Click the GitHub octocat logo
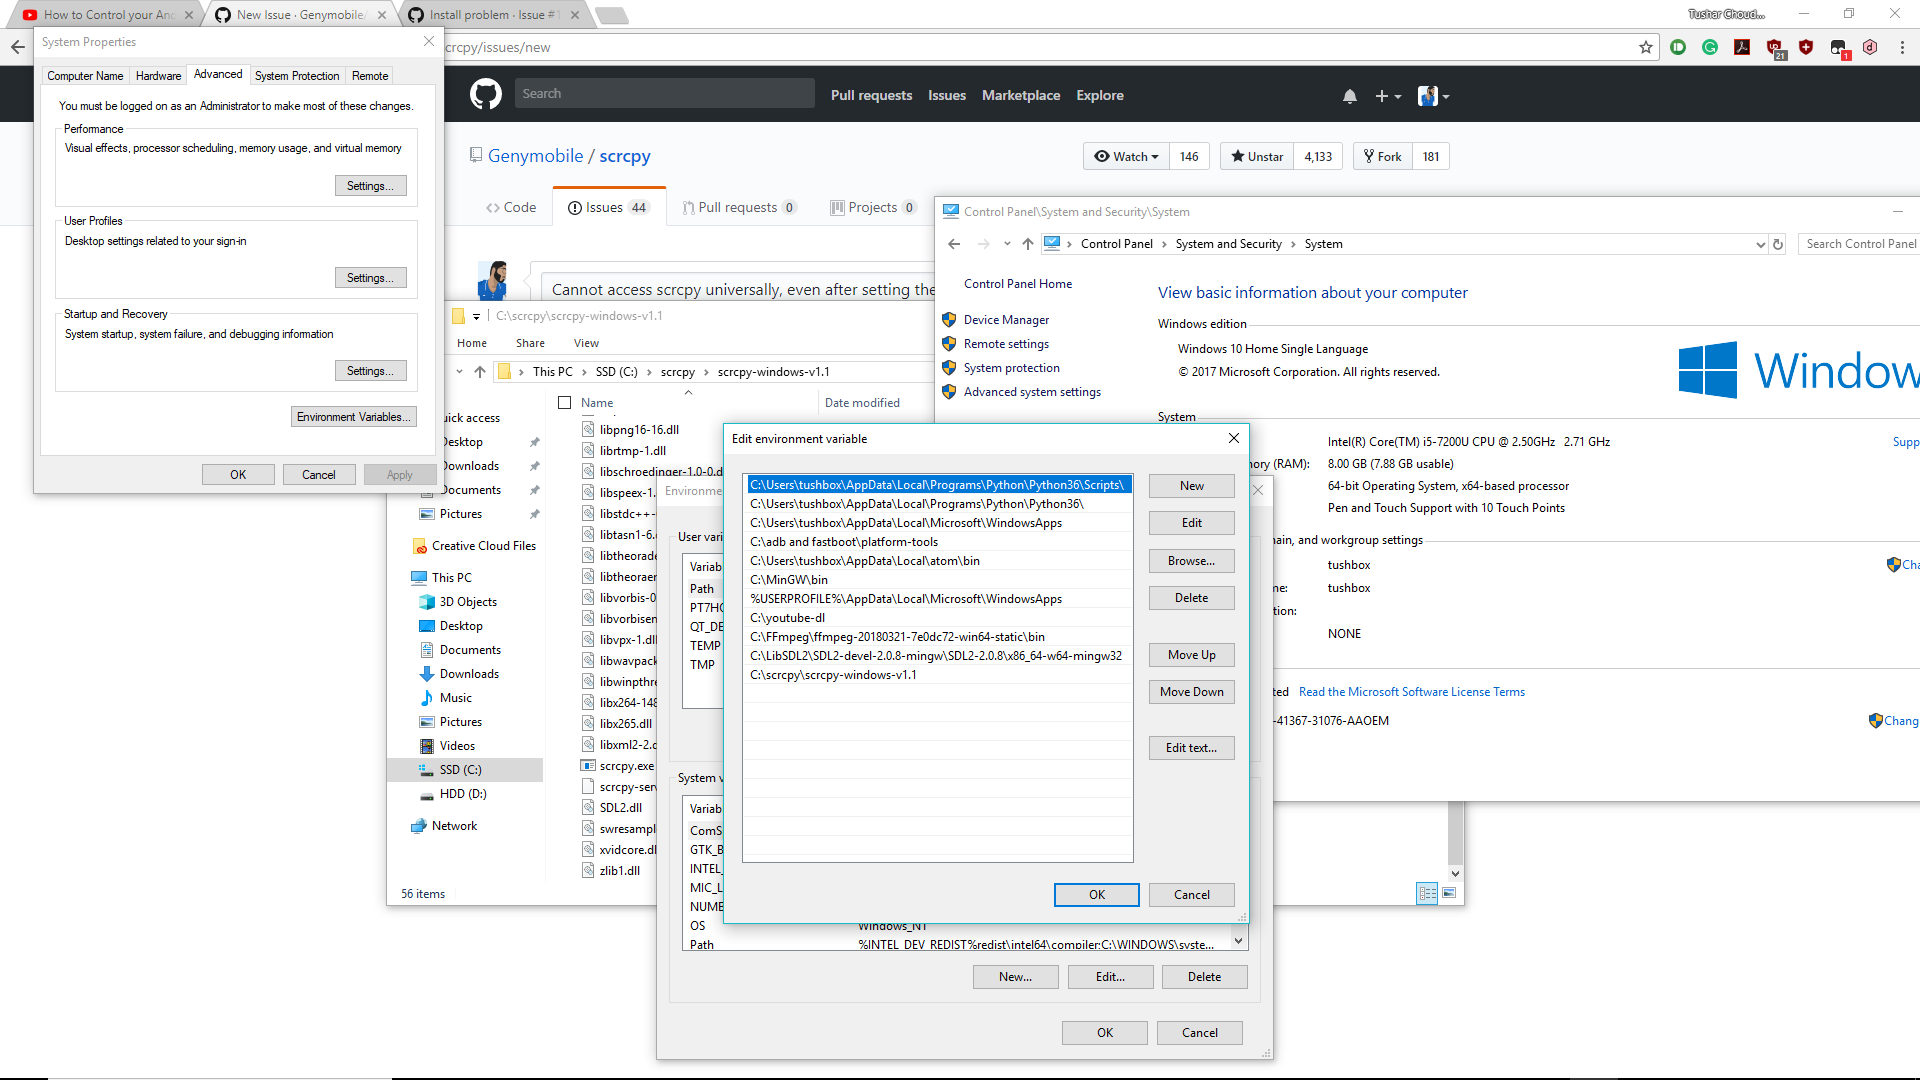Viewport: 1920px width, 1080px height. pyautogui.click(x=486, y=95)
